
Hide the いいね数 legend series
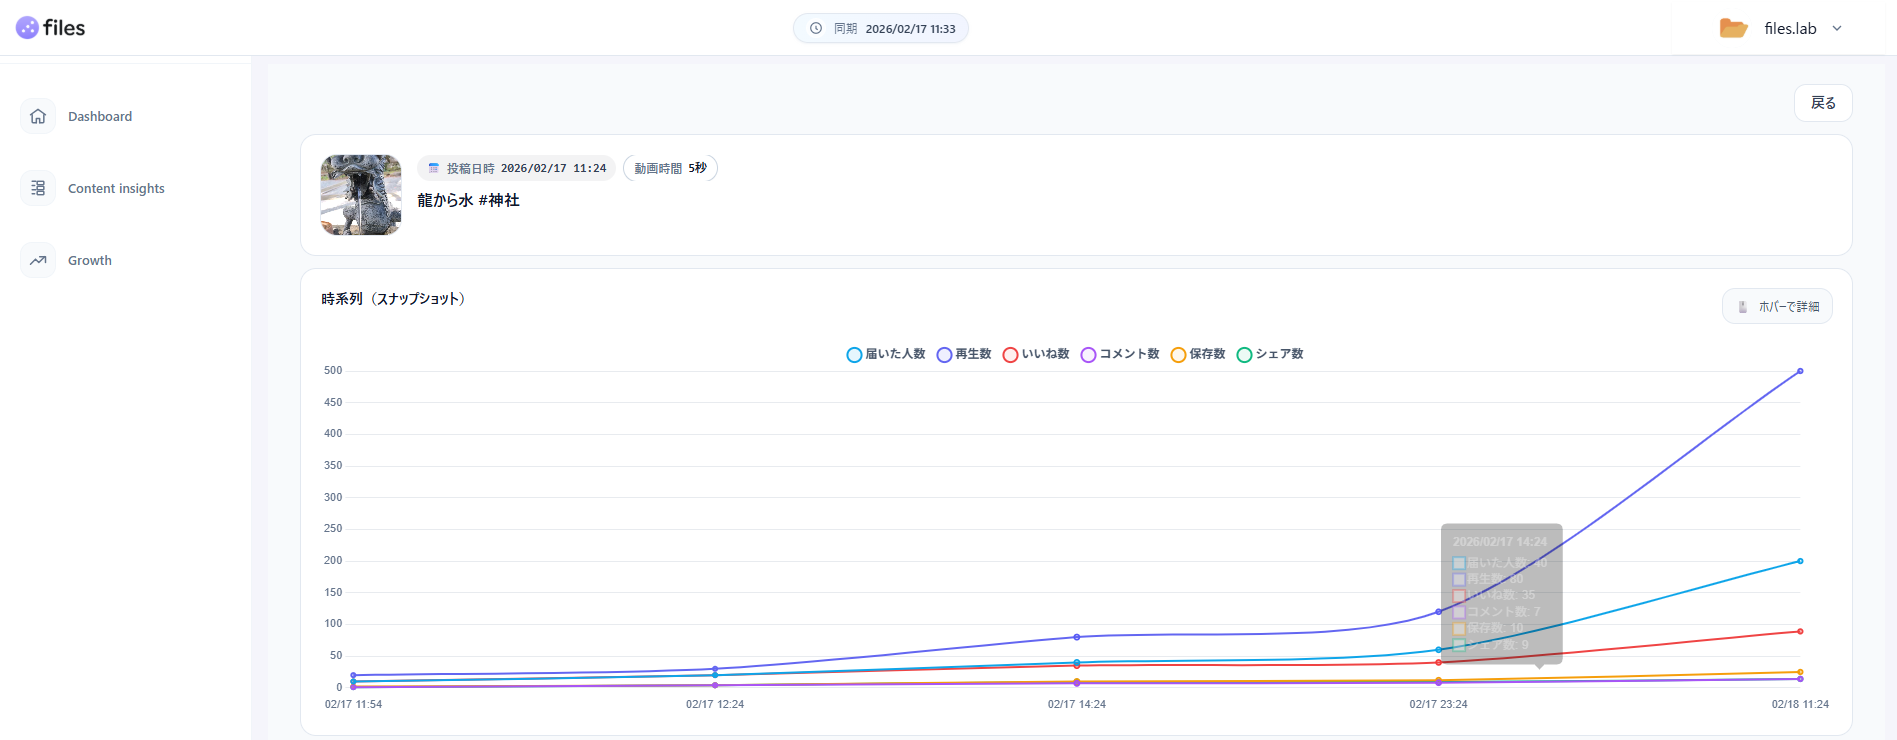[x=1035, y=354]
